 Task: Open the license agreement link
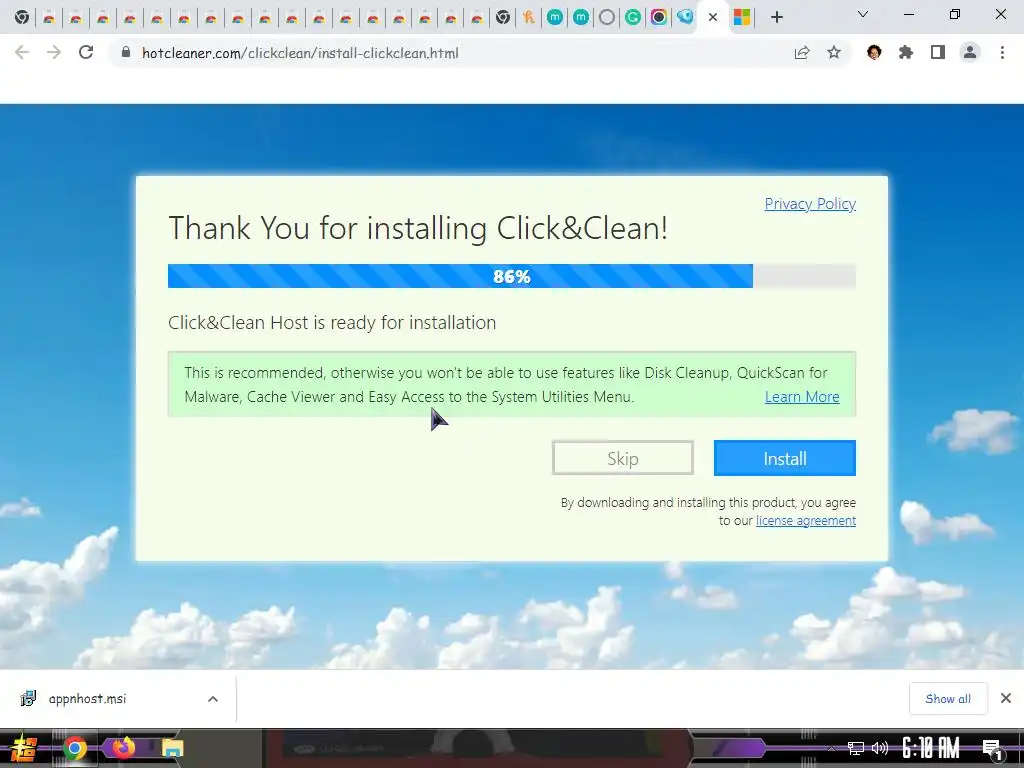805,520
